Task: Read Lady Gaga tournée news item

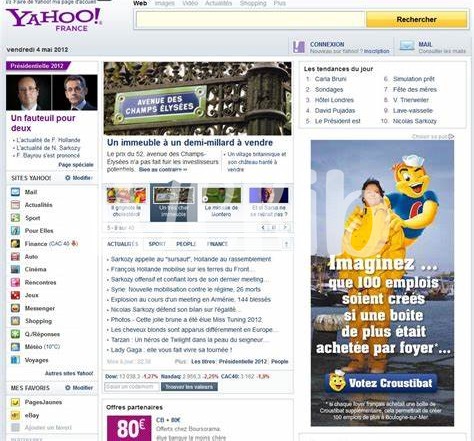Action: [x=171, y=350]
